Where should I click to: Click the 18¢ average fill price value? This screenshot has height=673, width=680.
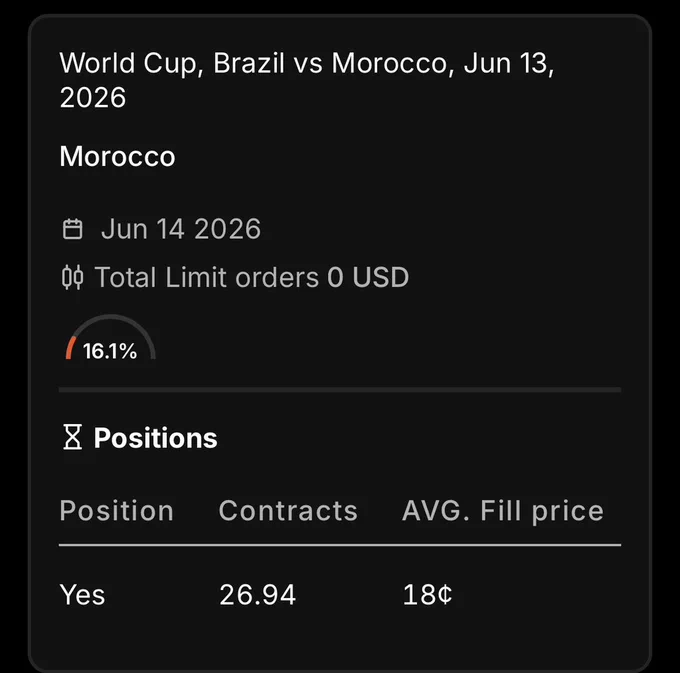tap(428, 594)
